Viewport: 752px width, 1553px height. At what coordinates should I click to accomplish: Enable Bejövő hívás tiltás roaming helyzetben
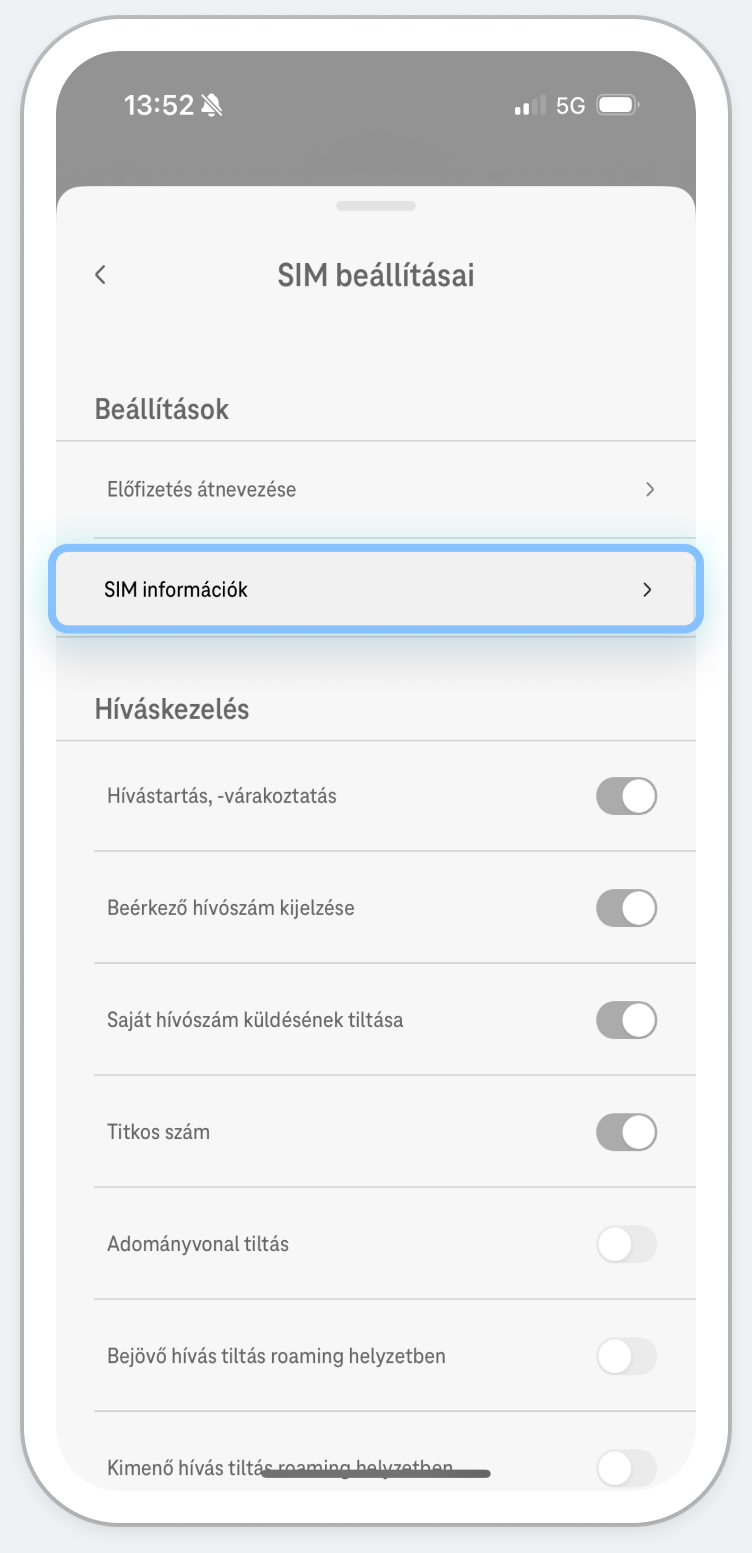coord(626,1356)
